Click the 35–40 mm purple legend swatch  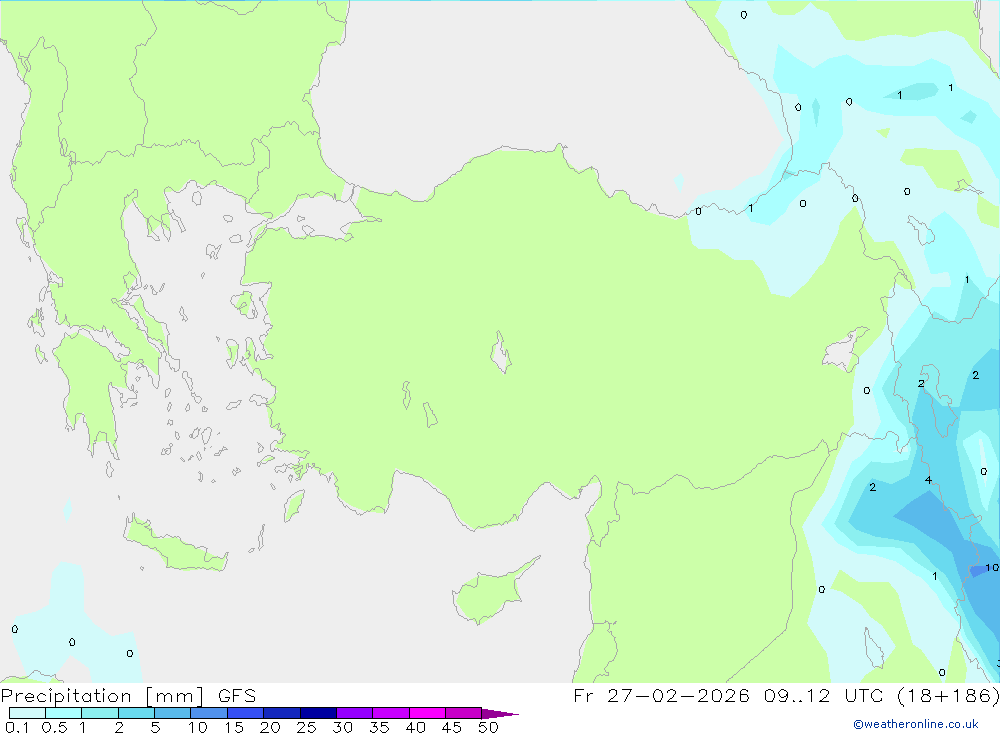390,713
